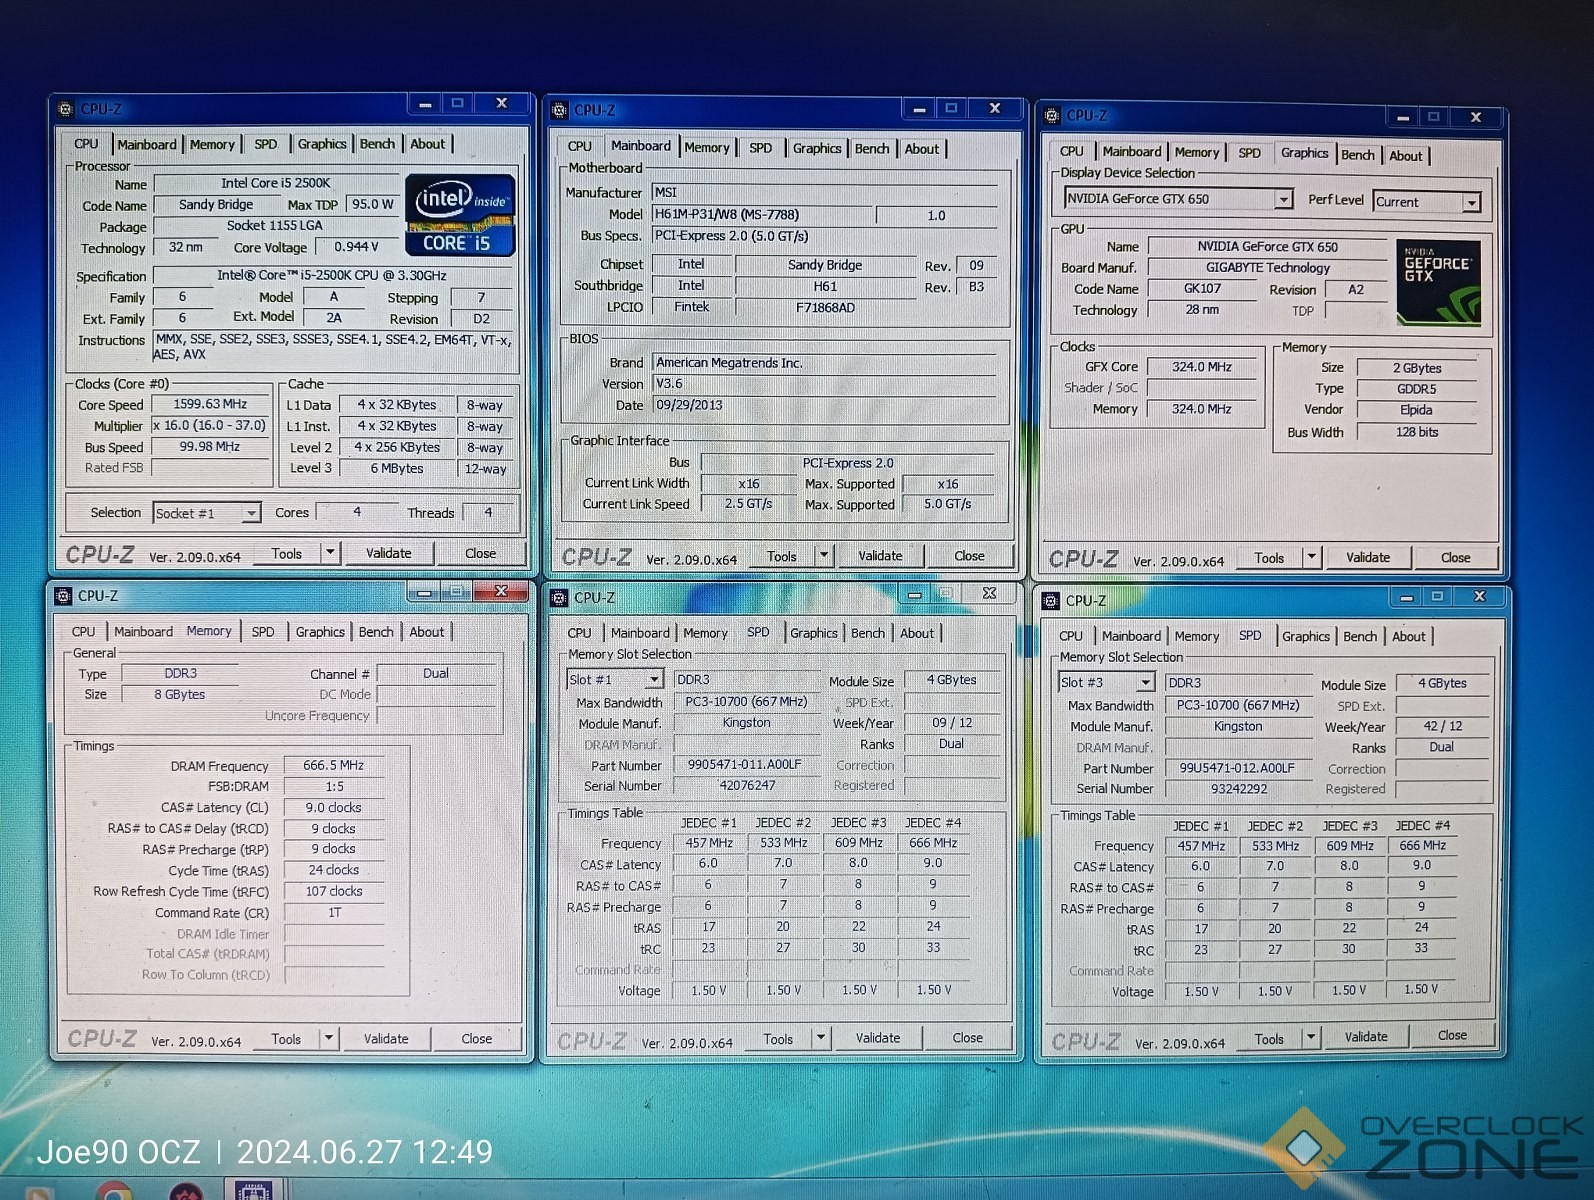The height and width of the screenshot is (1200, 1594).
Task: Open Chrome from the taskbar
Action: (x=113, y=1191)
